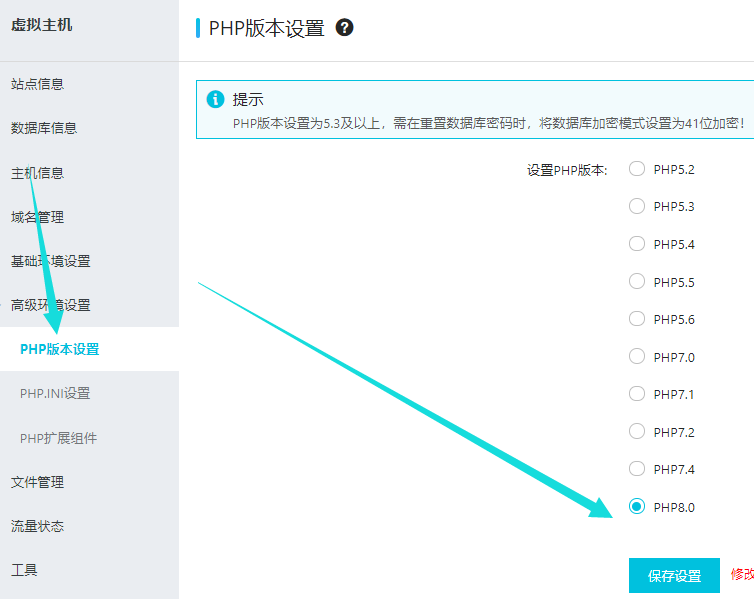Open 站点信息 in the sidebar
Image resolution: width=754 pixels, height=599 pixels.
click(x=37, y=84)
